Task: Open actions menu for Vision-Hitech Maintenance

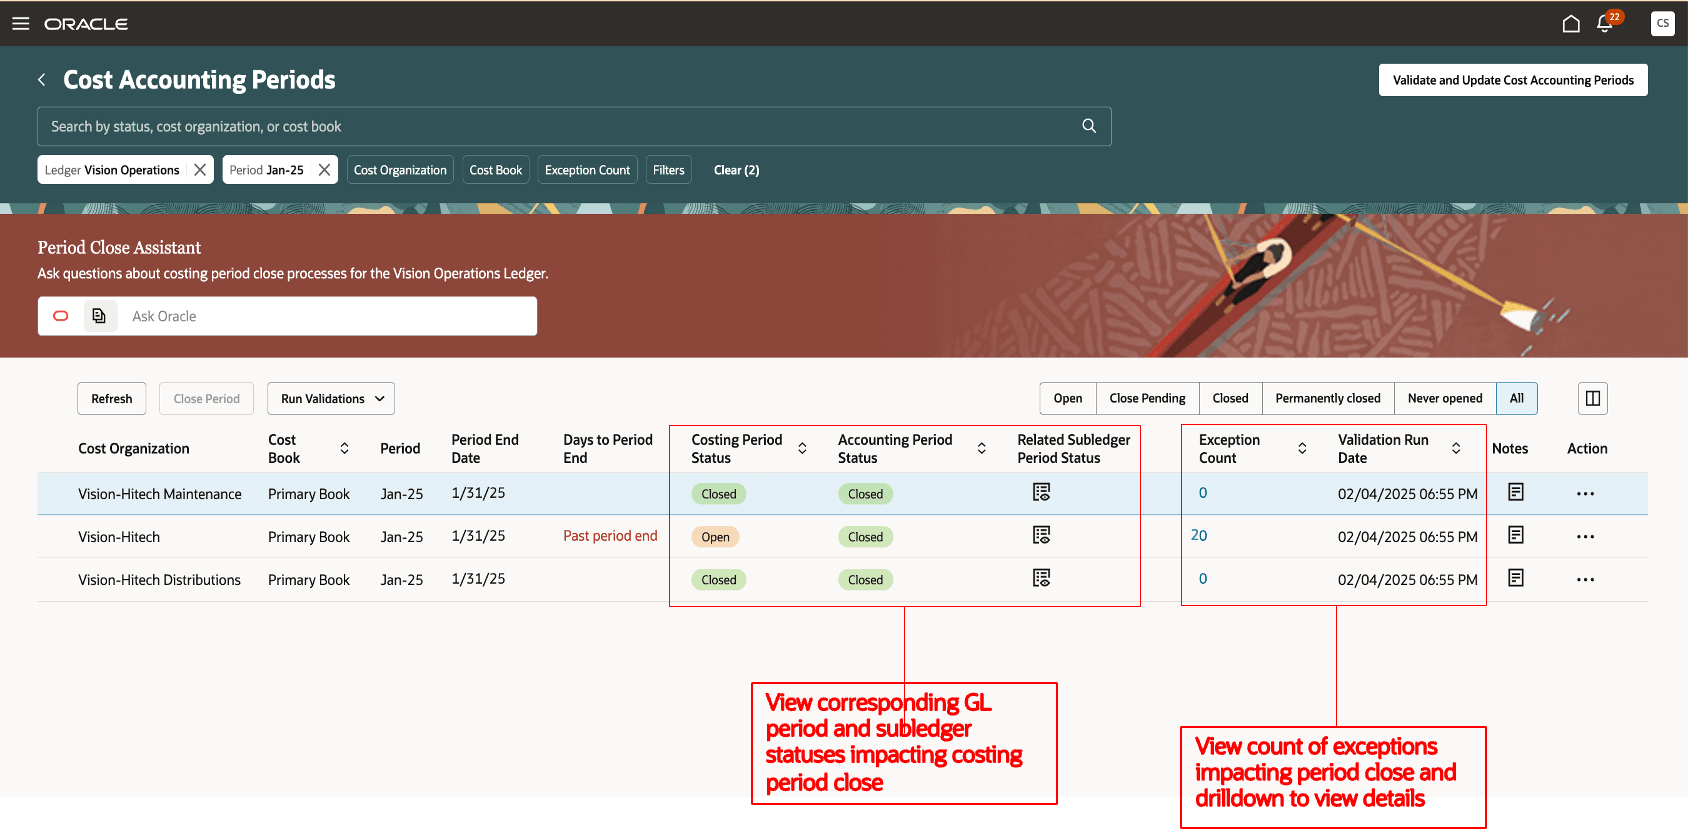Action: click(1585, 494)
